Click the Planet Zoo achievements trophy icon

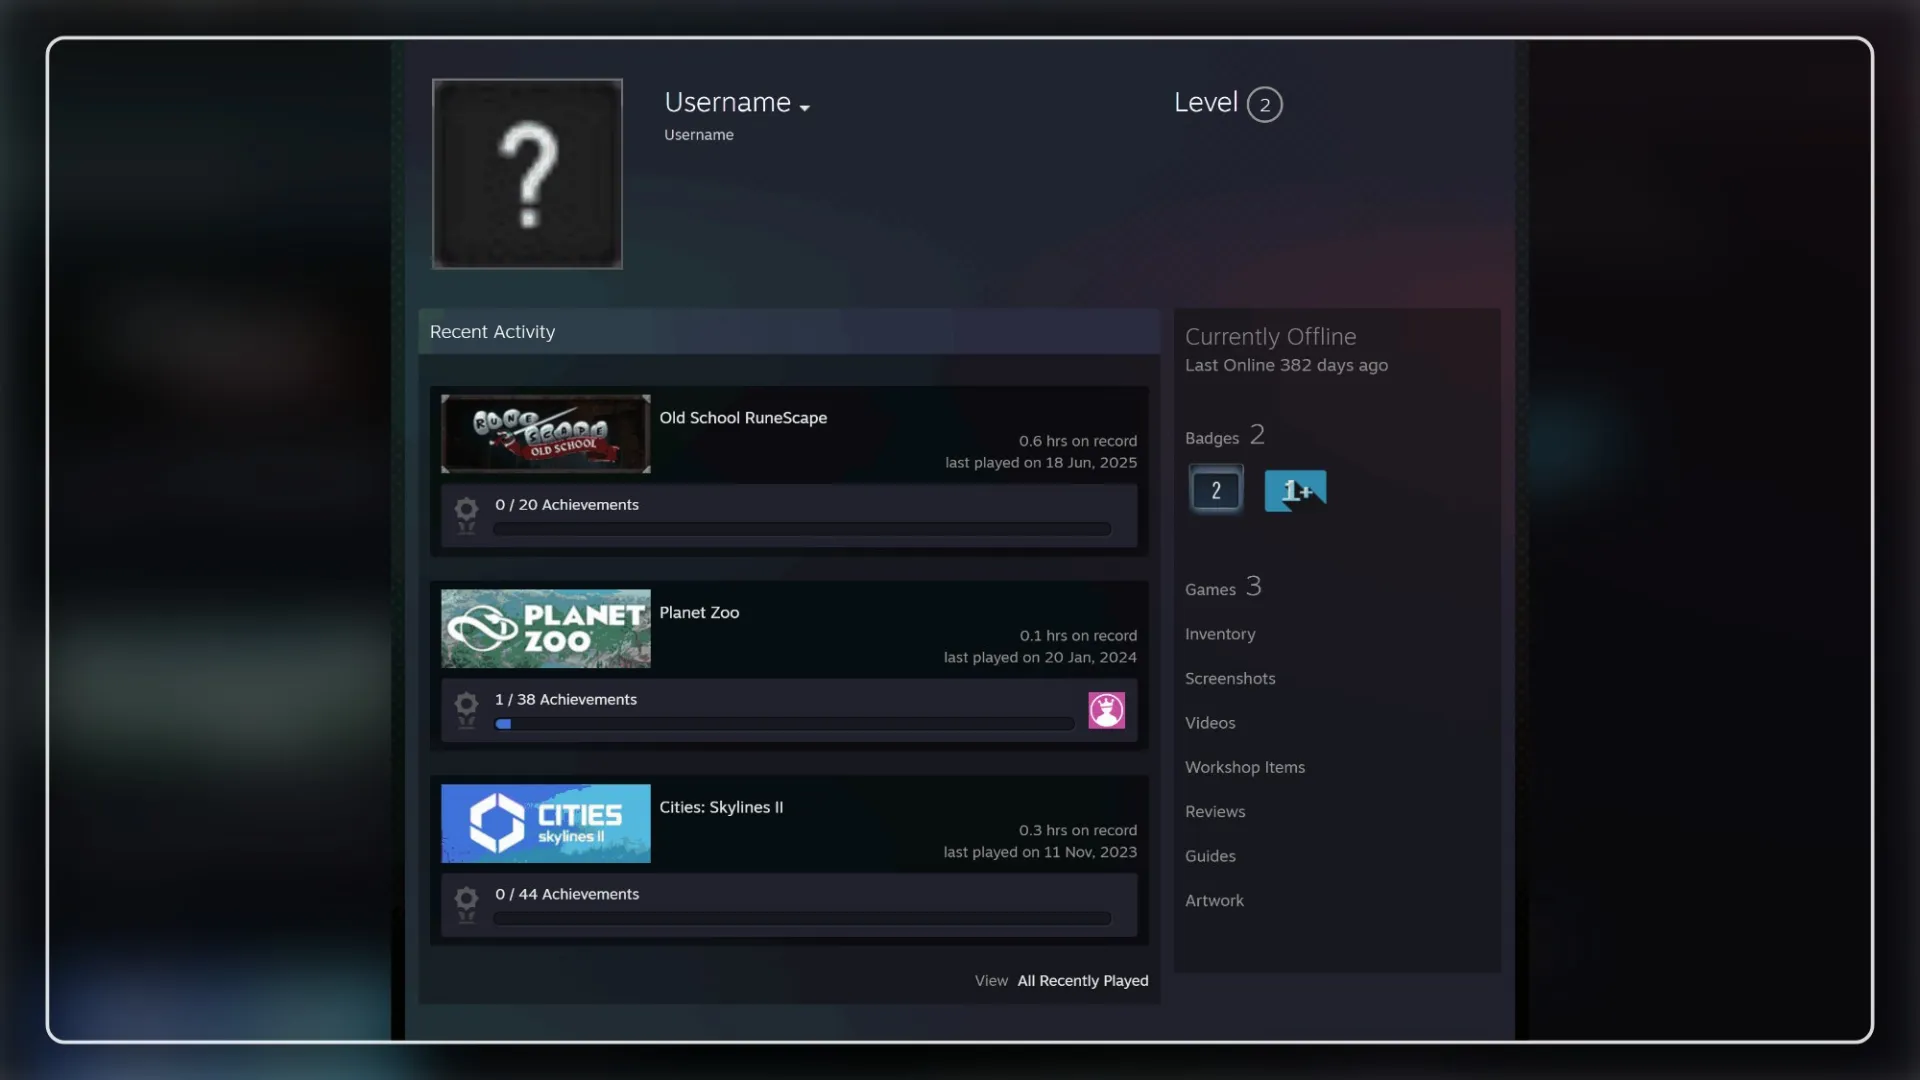tap(466, 710)
